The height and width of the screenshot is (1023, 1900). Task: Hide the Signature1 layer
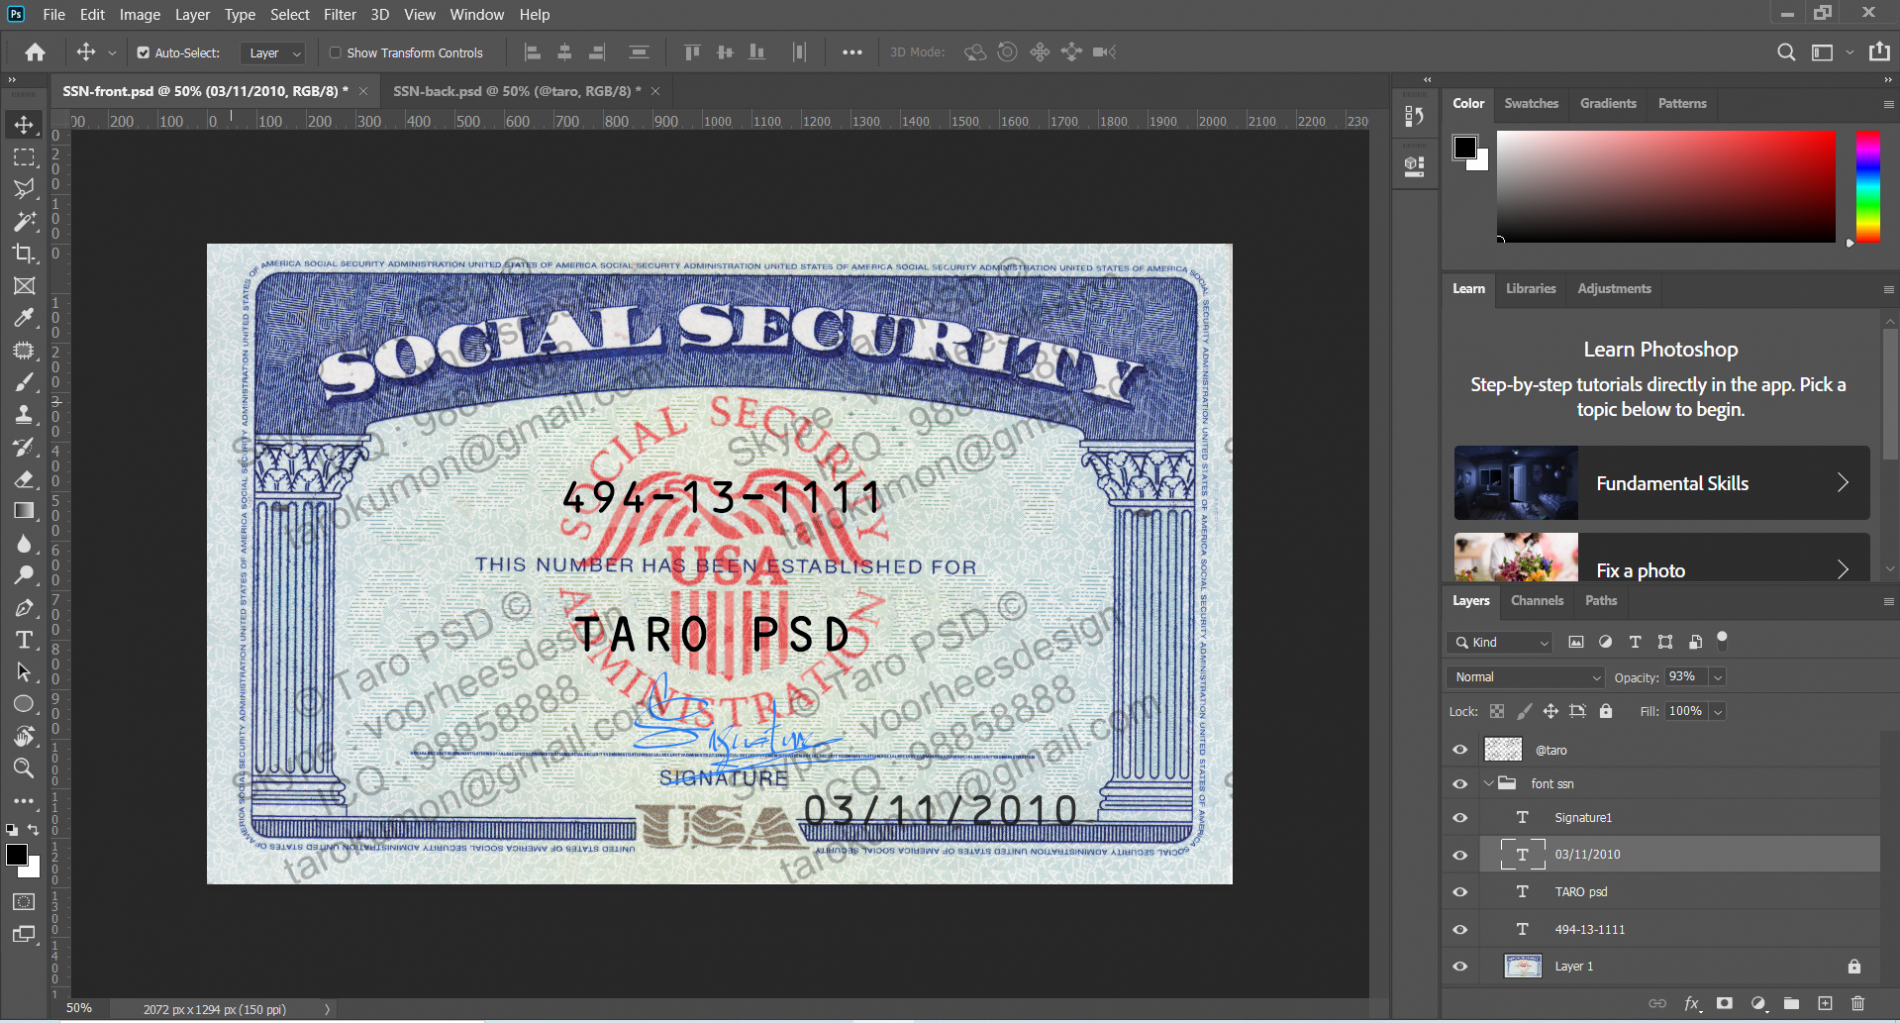coord(1460,818)
